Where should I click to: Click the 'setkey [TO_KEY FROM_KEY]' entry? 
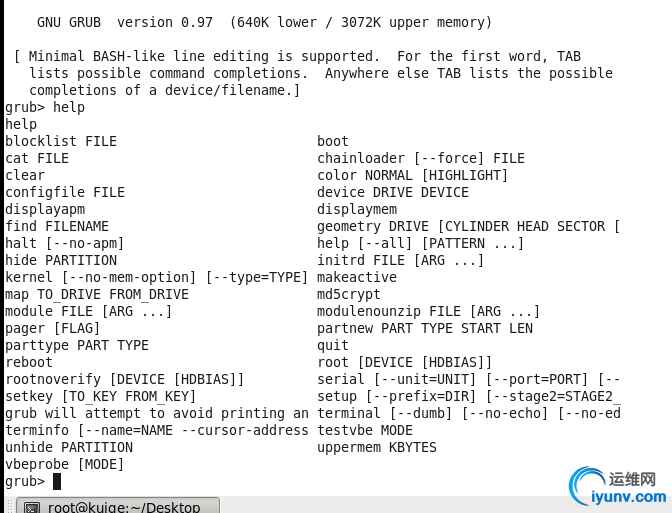point(101,396)
